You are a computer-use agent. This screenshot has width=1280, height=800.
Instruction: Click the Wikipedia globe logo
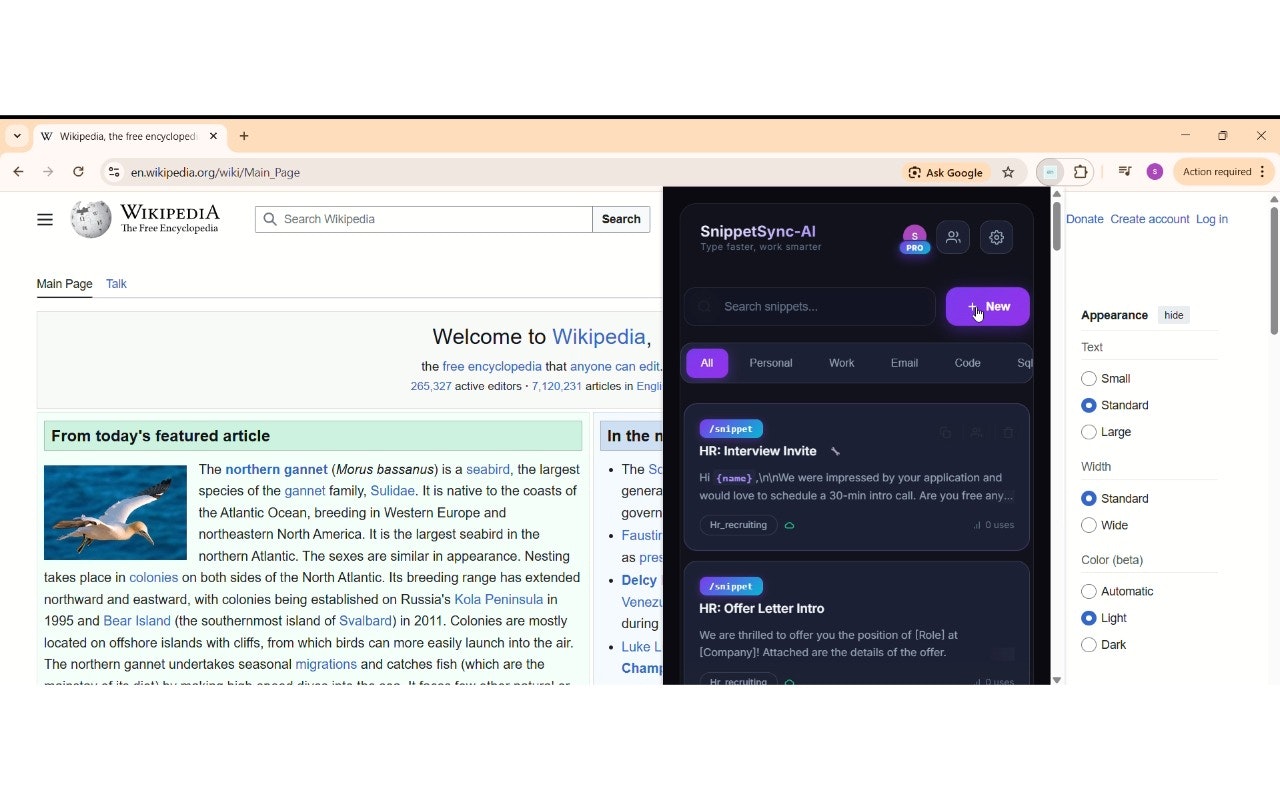coord(91,219)
